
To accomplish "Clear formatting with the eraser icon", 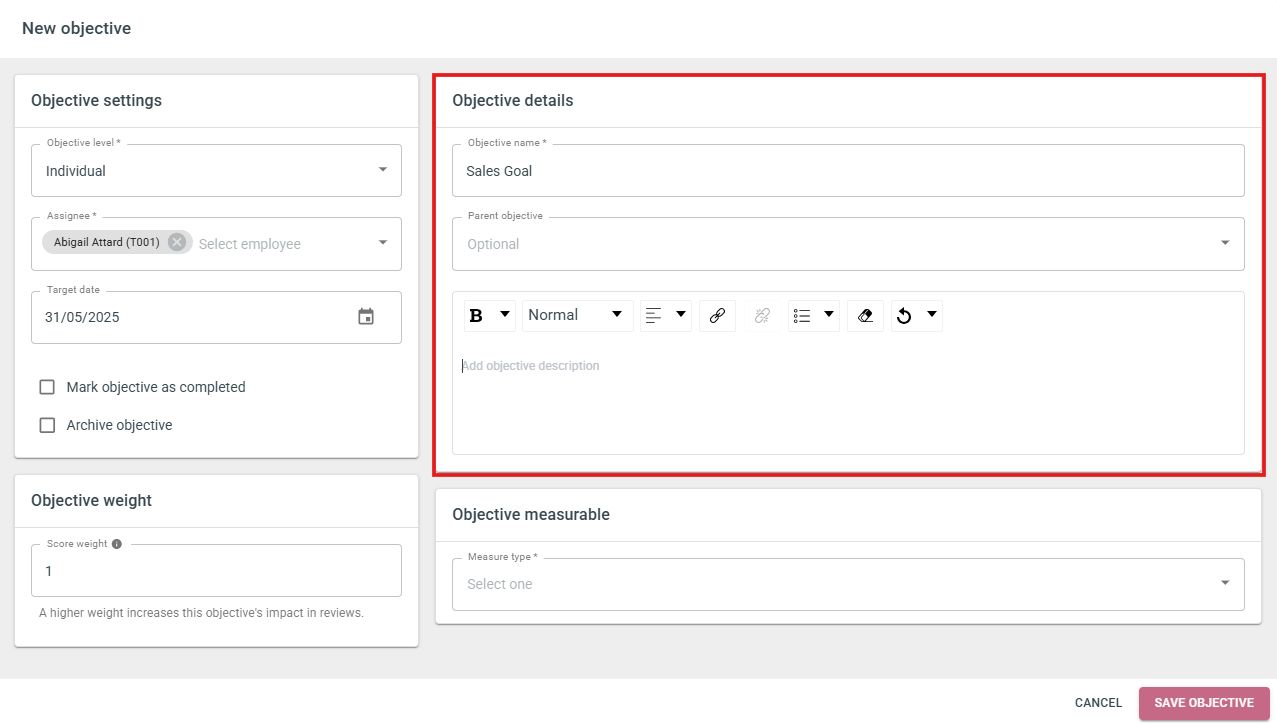I will pos(865,316).
